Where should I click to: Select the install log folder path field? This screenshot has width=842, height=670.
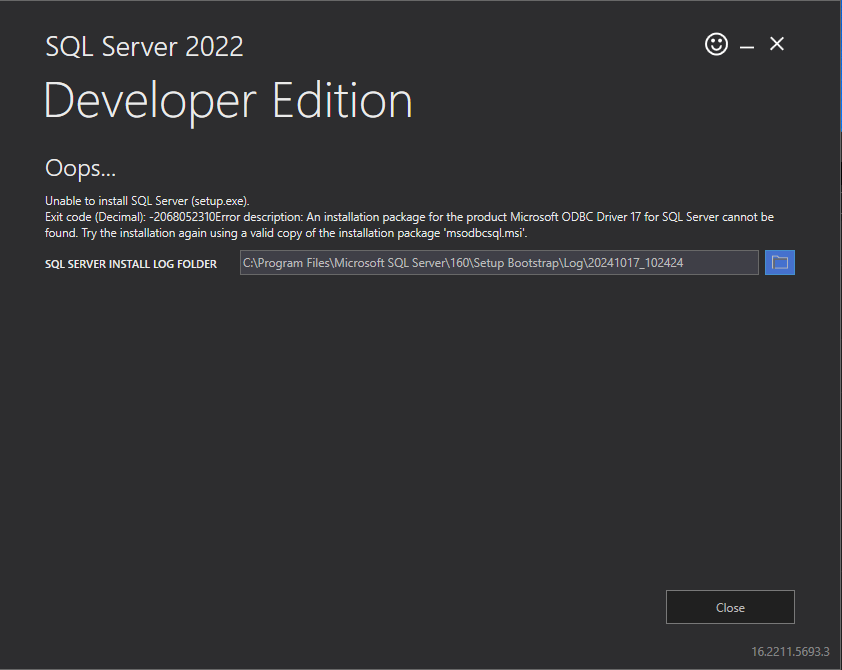499,263
